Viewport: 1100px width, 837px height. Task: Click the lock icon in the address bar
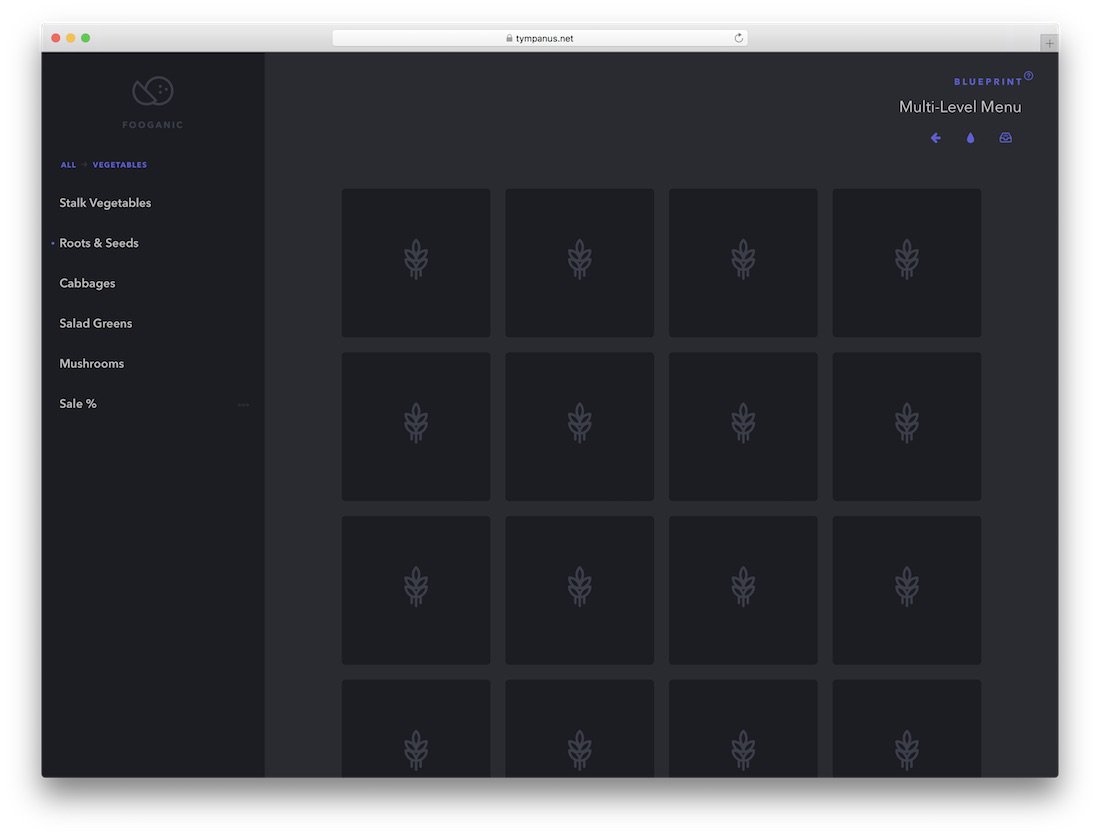coord(509,38)
